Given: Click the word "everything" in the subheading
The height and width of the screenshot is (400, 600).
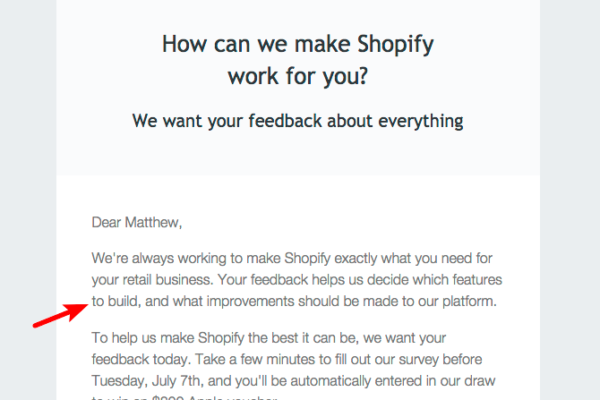Looking at the screenshot, I should (421, 122).
